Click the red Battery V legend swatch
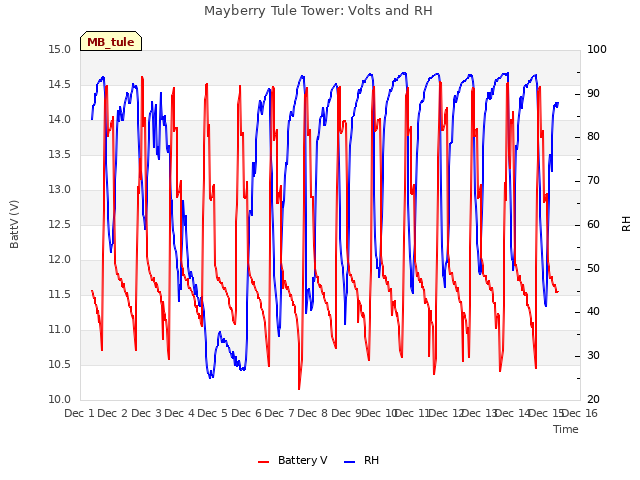 point(264,461)
